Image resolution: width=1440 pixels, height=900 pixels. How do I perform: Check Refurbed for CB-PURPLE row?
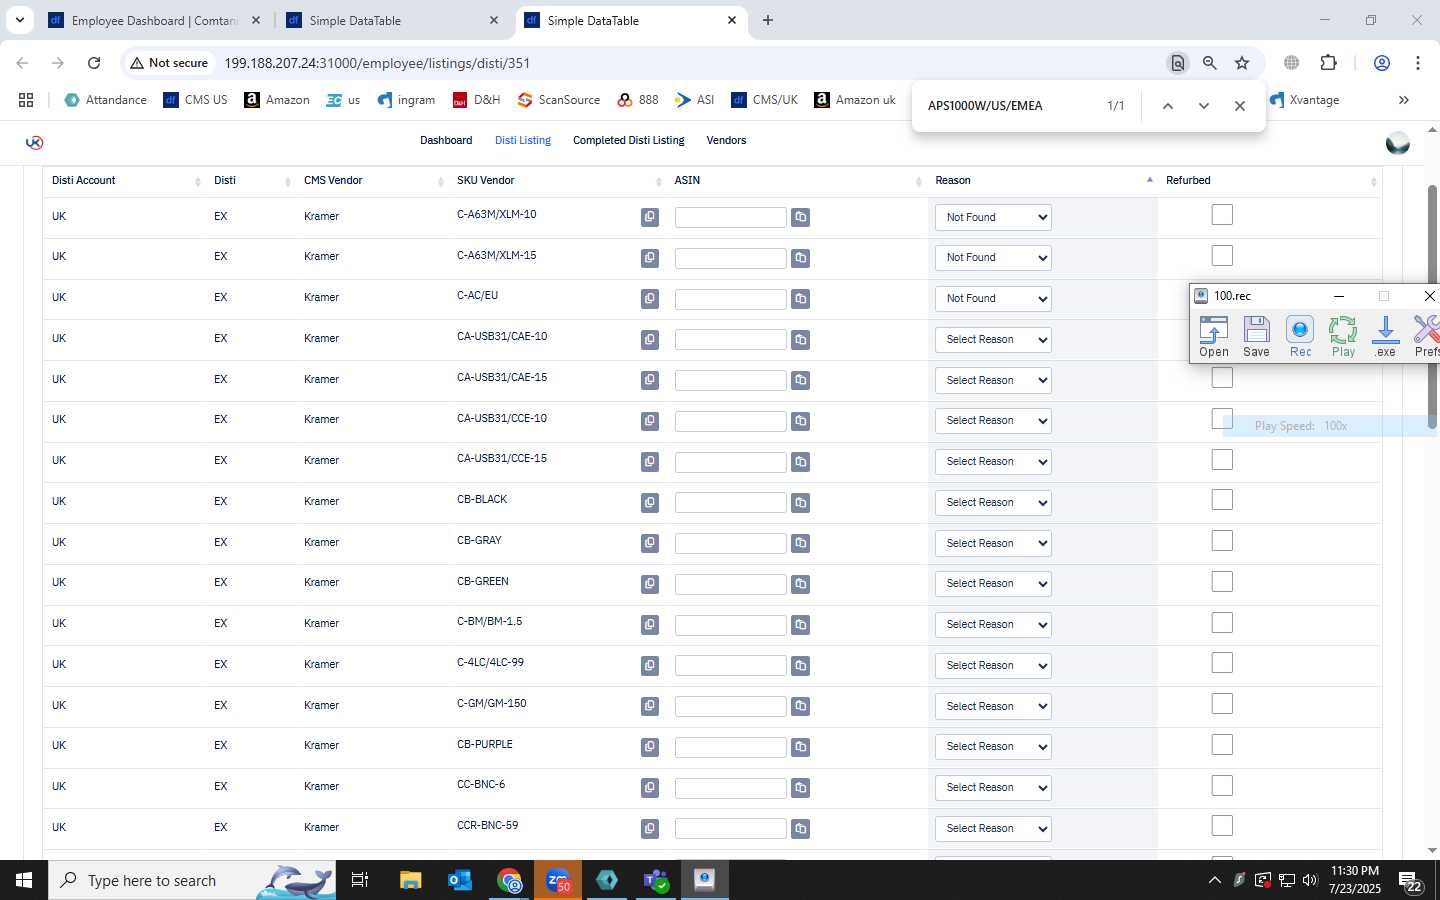(1222, 745)
